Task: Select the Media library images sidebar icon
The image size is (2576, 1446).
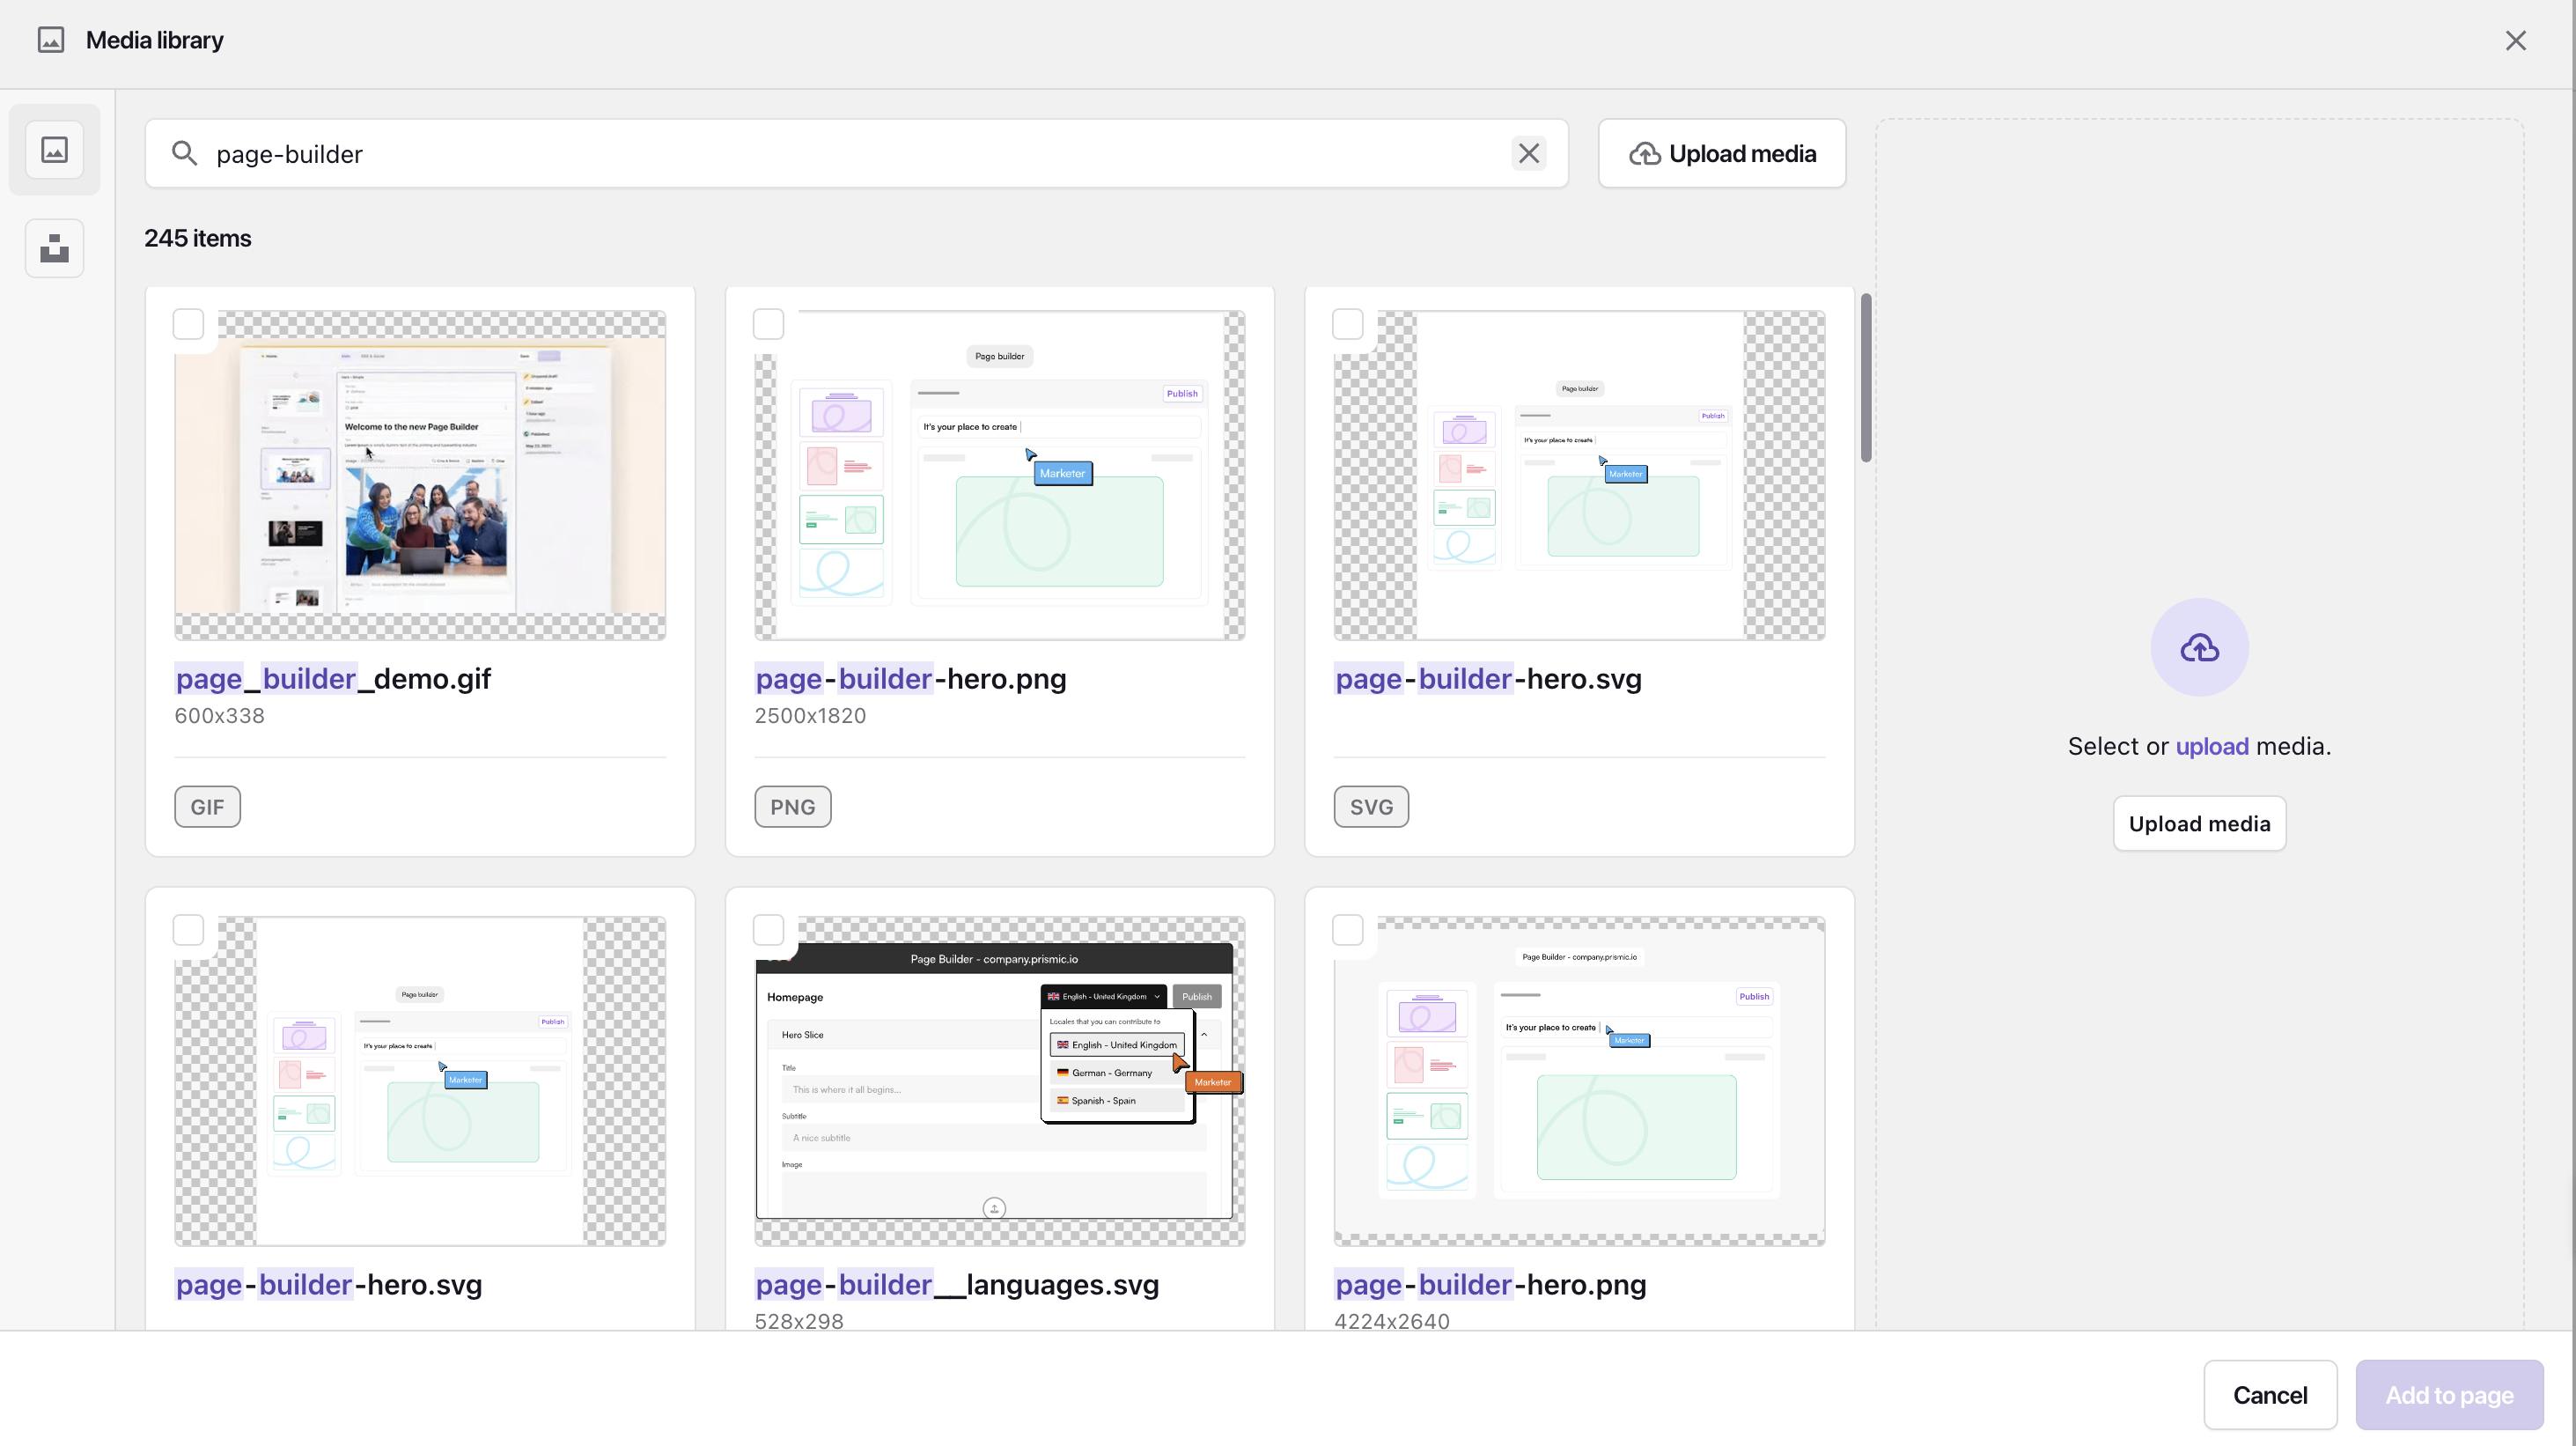Action: click(x=54, y=150)
